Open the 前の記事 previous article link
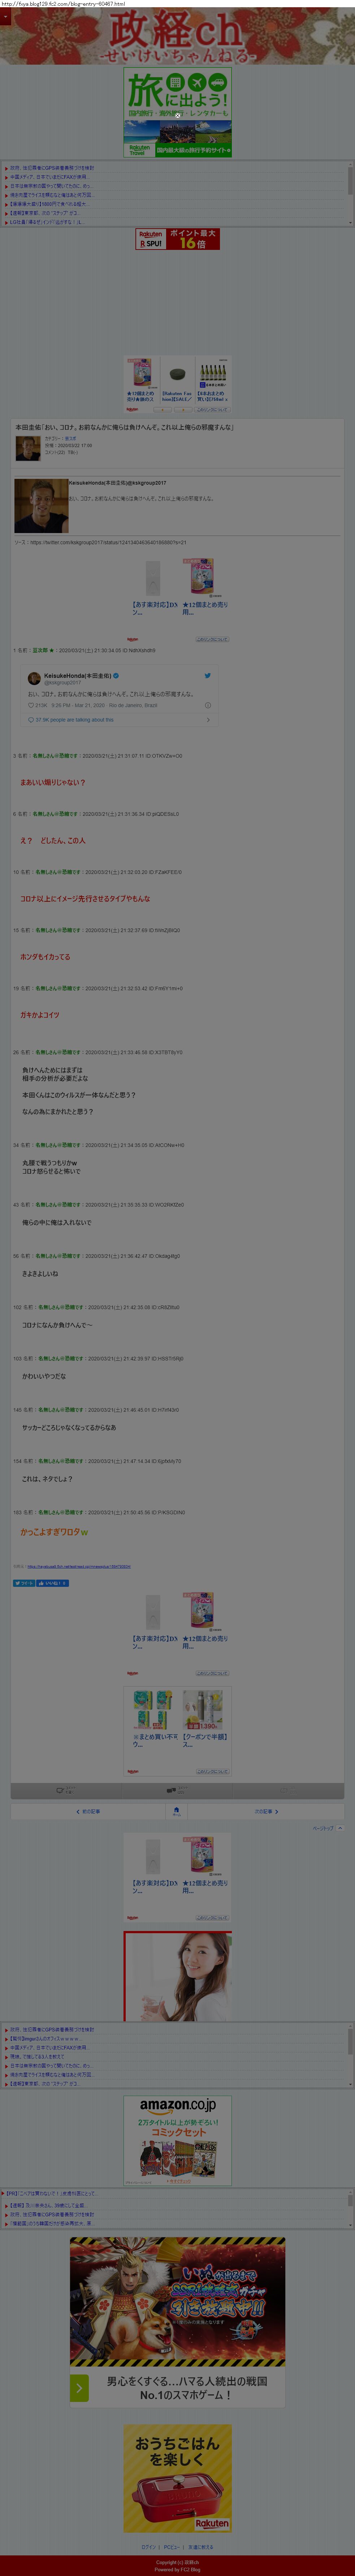Viewport: 355px width, 2576px height. (88, 1811)
